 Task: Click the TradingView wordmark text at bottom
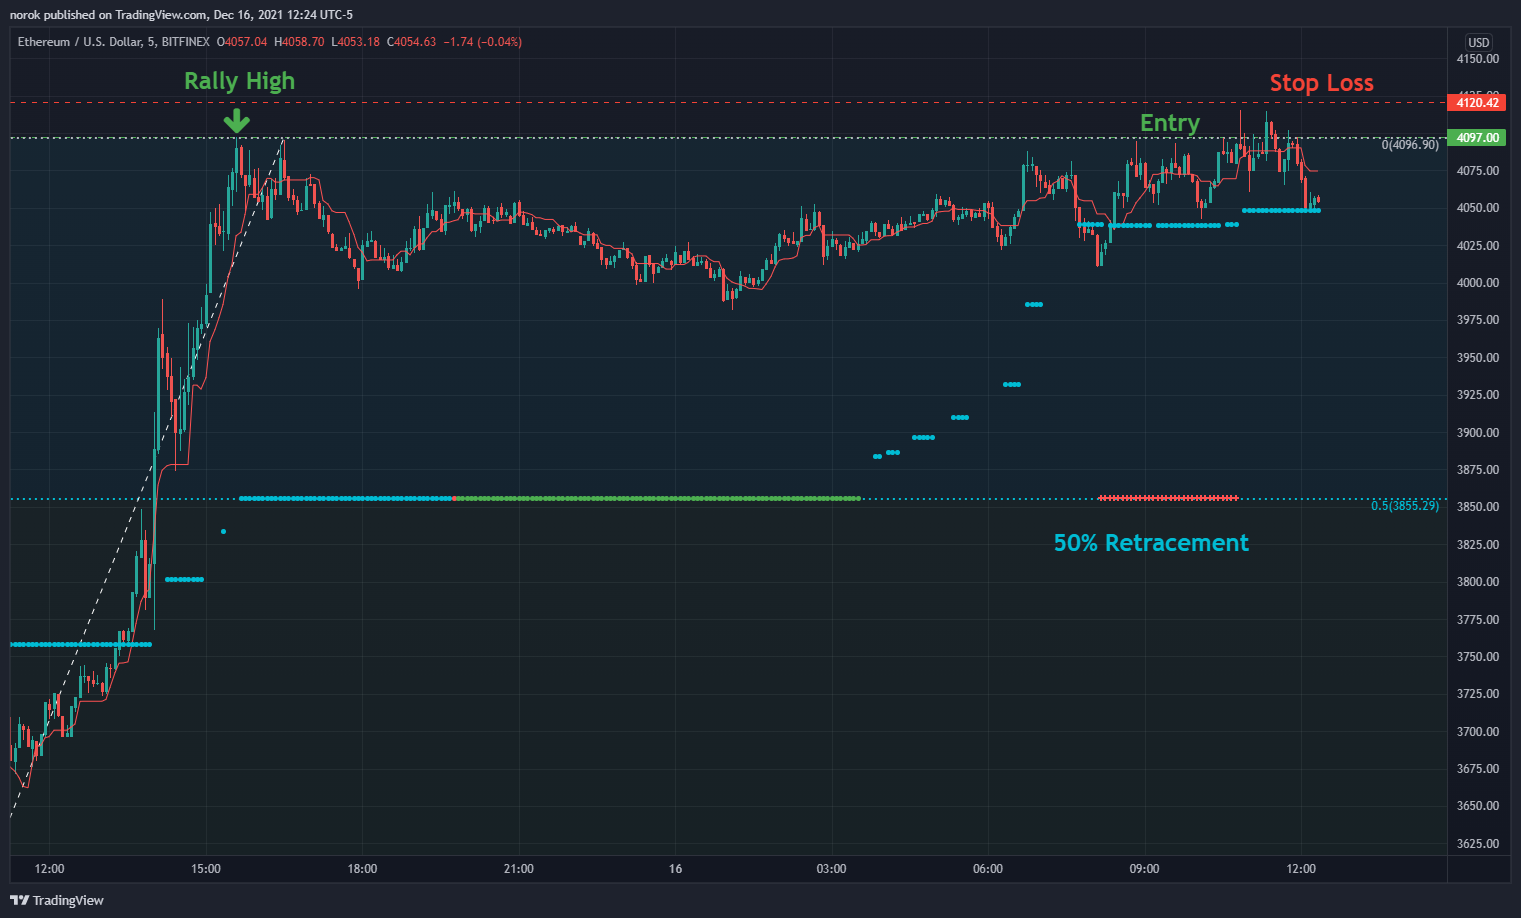(68, 901)
